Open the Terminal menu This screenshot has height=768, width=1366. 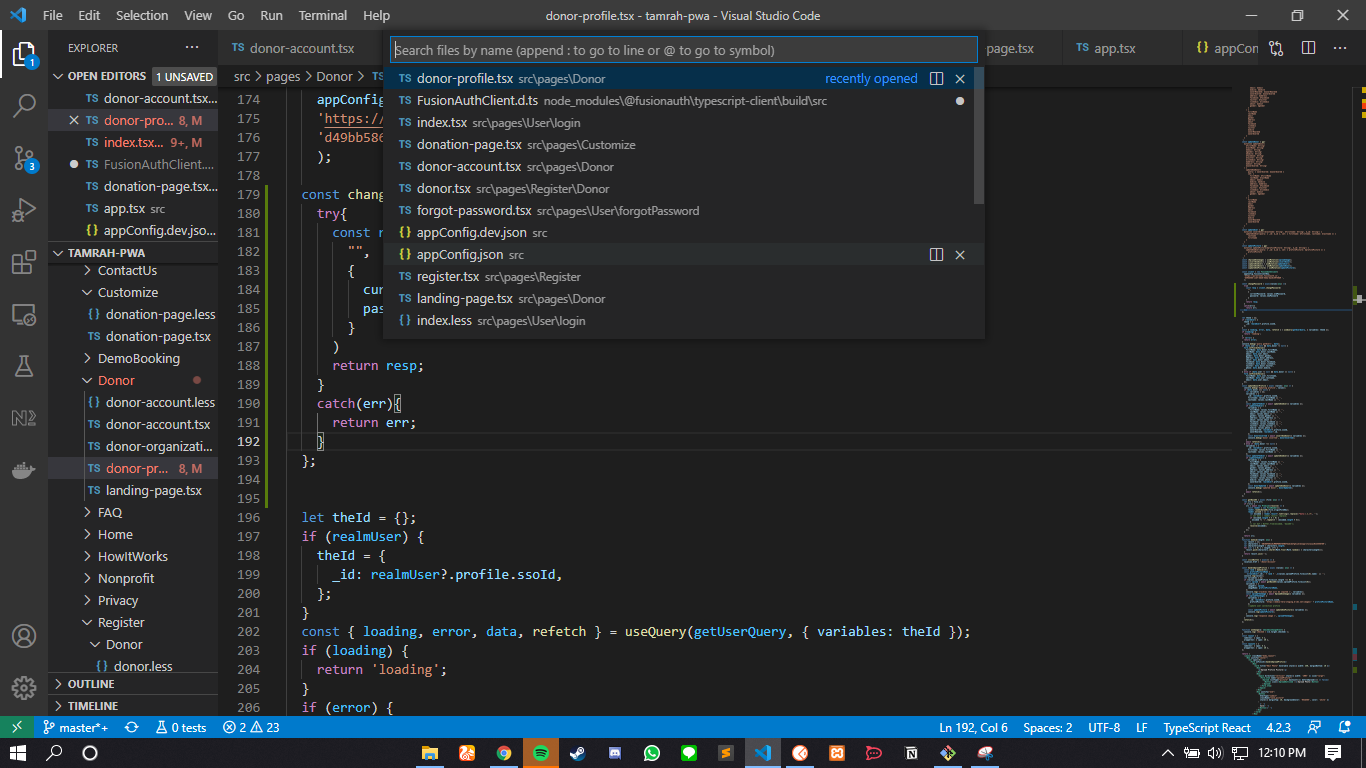[x=322, y=16]
